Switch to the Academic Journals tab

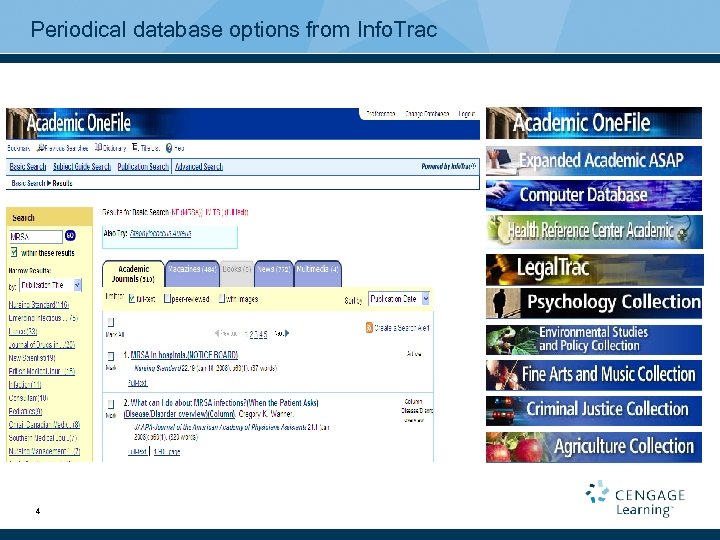(133, 274)
